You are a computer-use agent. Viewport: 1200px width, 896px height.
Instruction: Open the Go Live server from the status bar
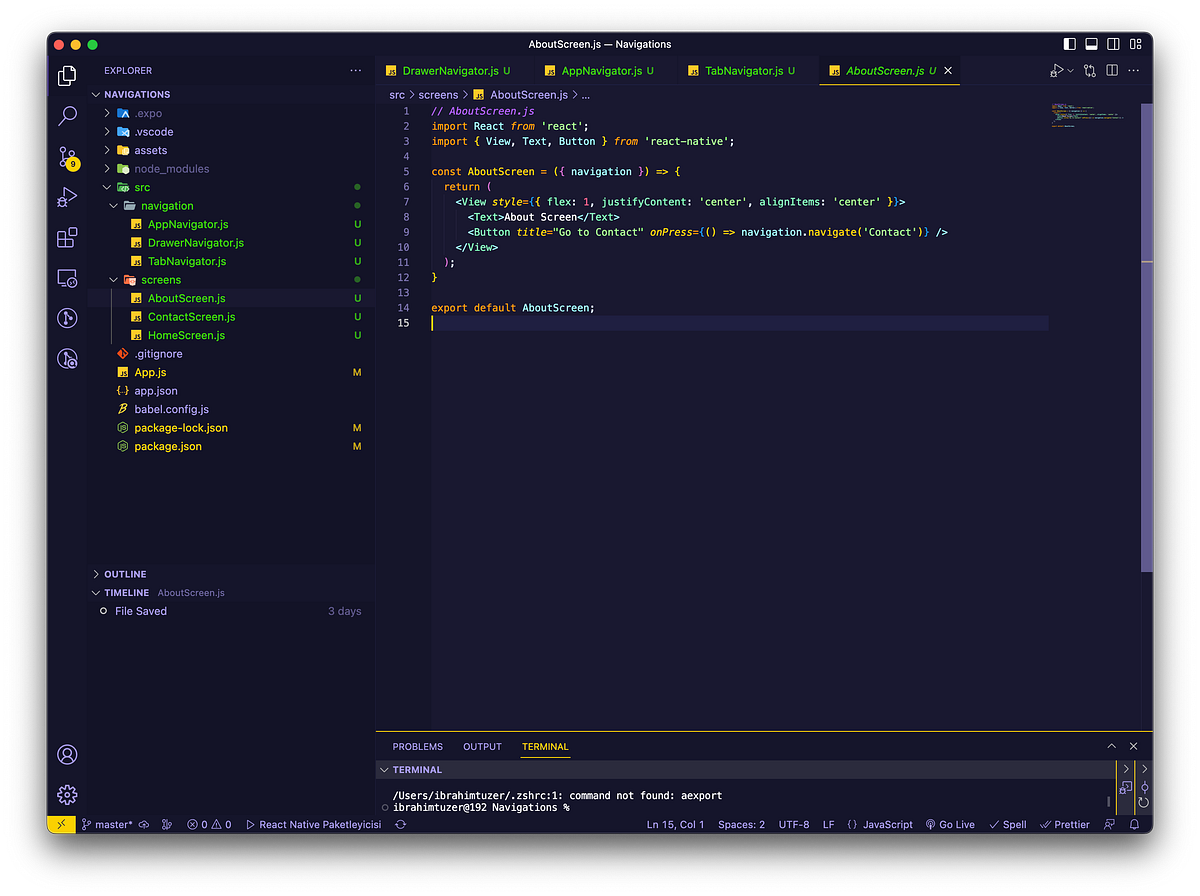[948, 824]
